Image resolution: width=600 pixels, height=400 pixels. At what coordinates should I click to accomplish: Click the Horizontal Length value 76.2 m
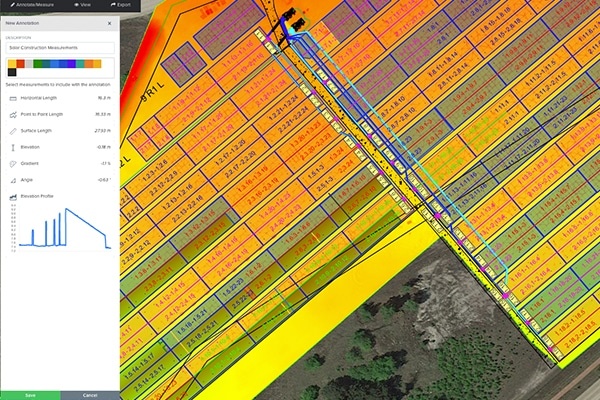pyautogui.click(x=104, y=98)
